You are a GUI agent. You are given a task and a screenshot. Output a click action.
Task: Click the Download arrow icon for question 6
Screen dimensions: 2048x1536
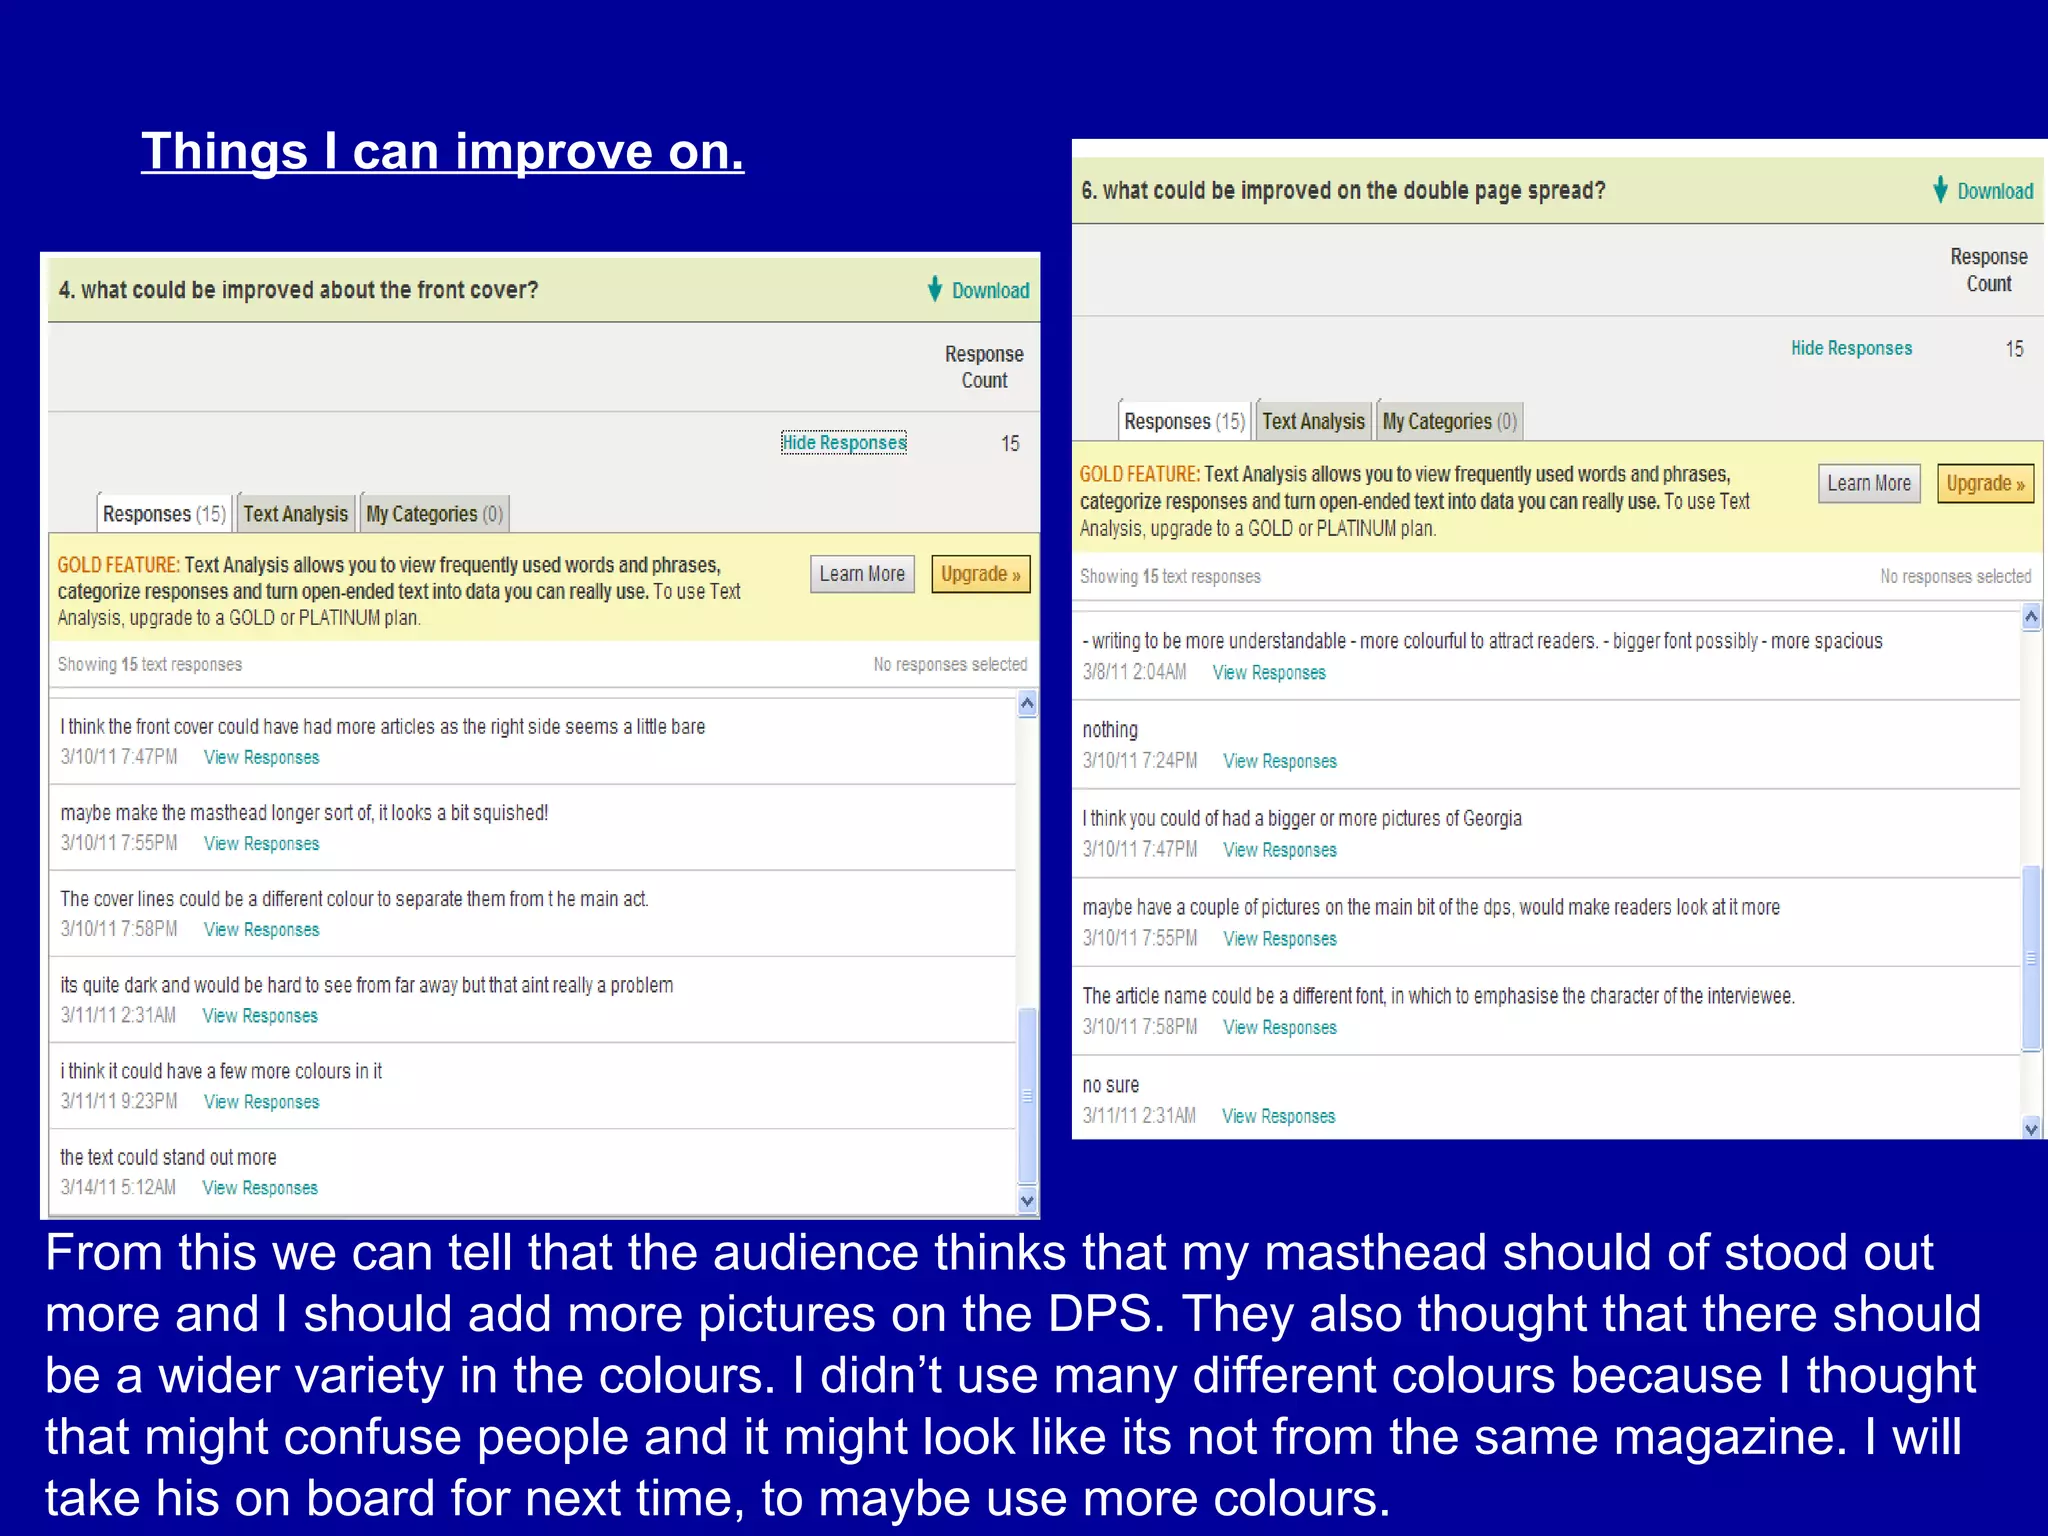point(1940,190)
